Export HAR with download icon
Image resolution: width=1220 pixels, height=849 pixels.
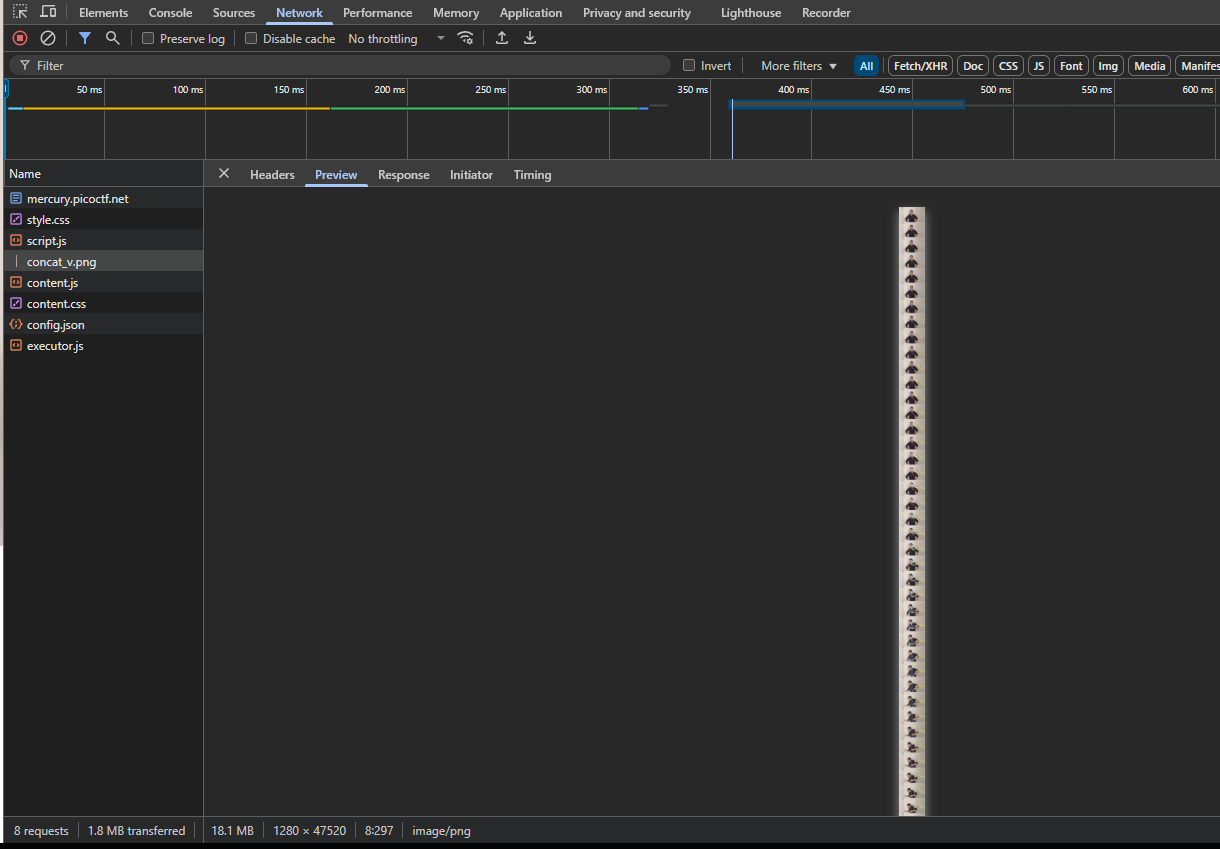(x=530, y=38)
